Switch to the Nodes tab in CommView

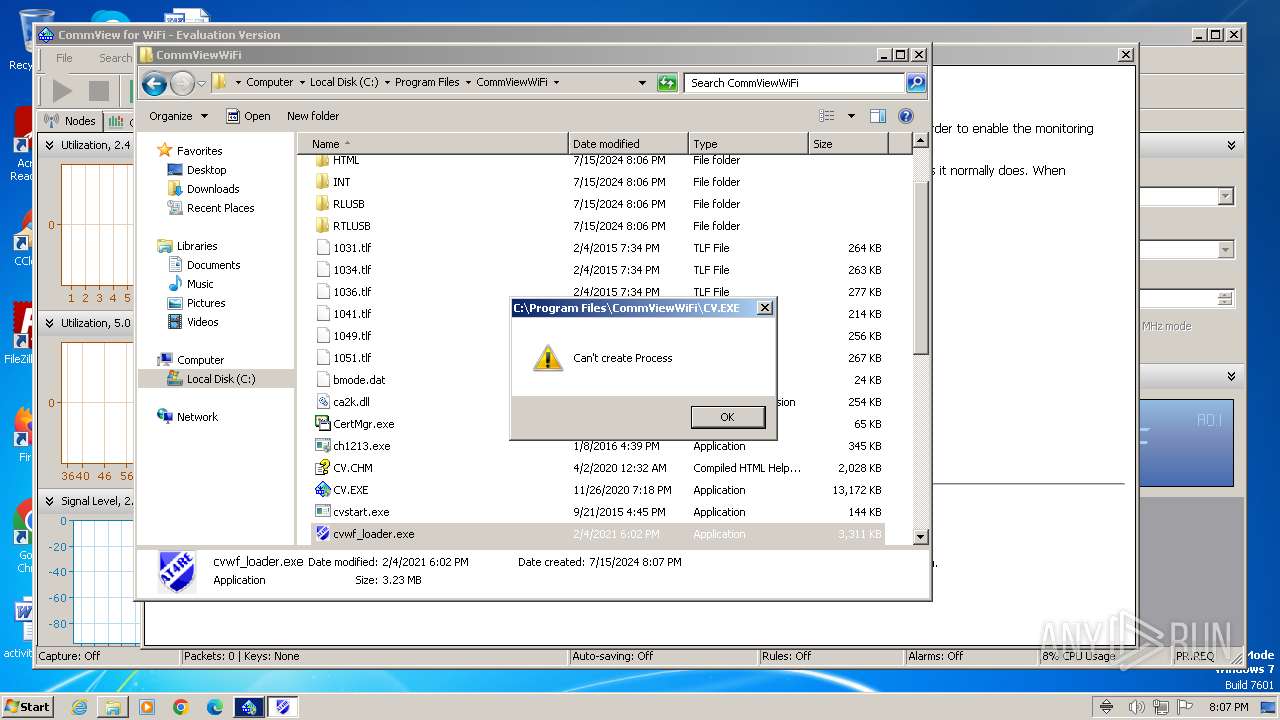[x=70, y=121]
